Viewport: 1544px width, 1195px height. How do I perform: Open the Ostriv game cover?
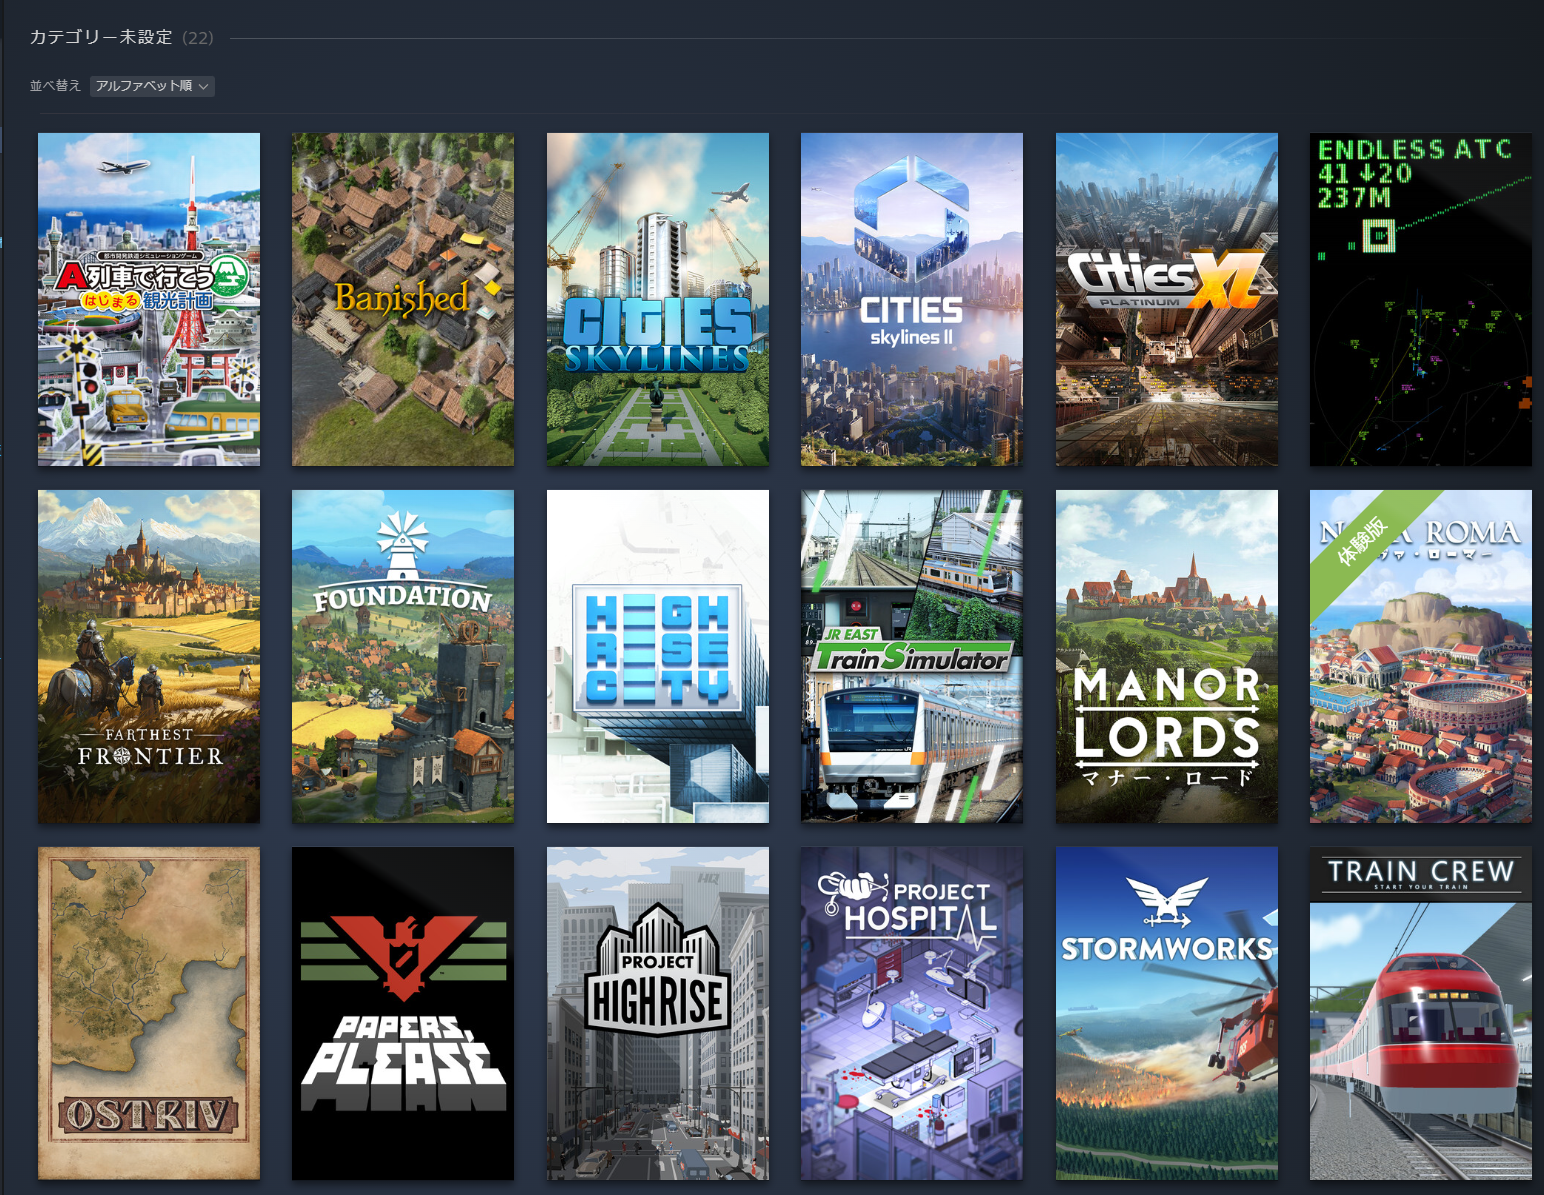click(149, 1013)
